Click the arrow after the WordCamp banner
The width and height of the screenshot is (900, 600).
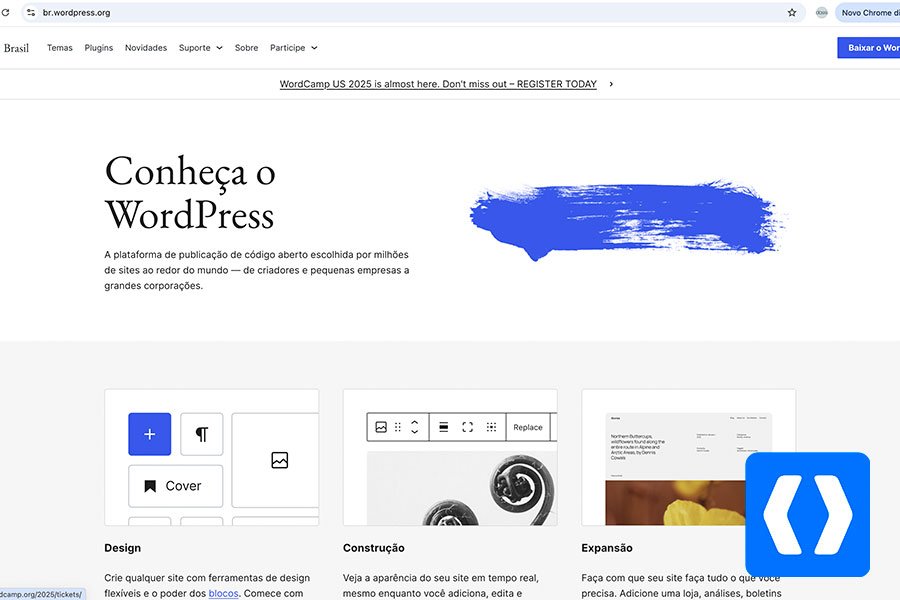[x=611, y=84]
